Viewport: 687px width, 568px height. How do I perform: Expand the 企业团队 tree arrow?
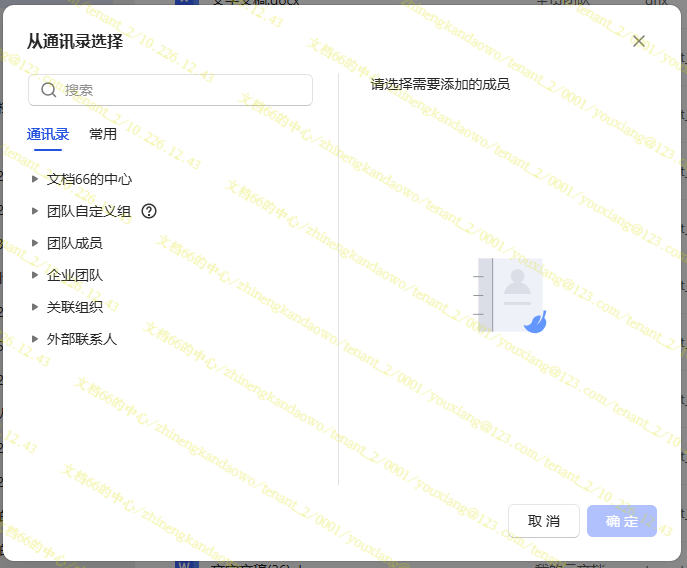click(x=35, y=275)
